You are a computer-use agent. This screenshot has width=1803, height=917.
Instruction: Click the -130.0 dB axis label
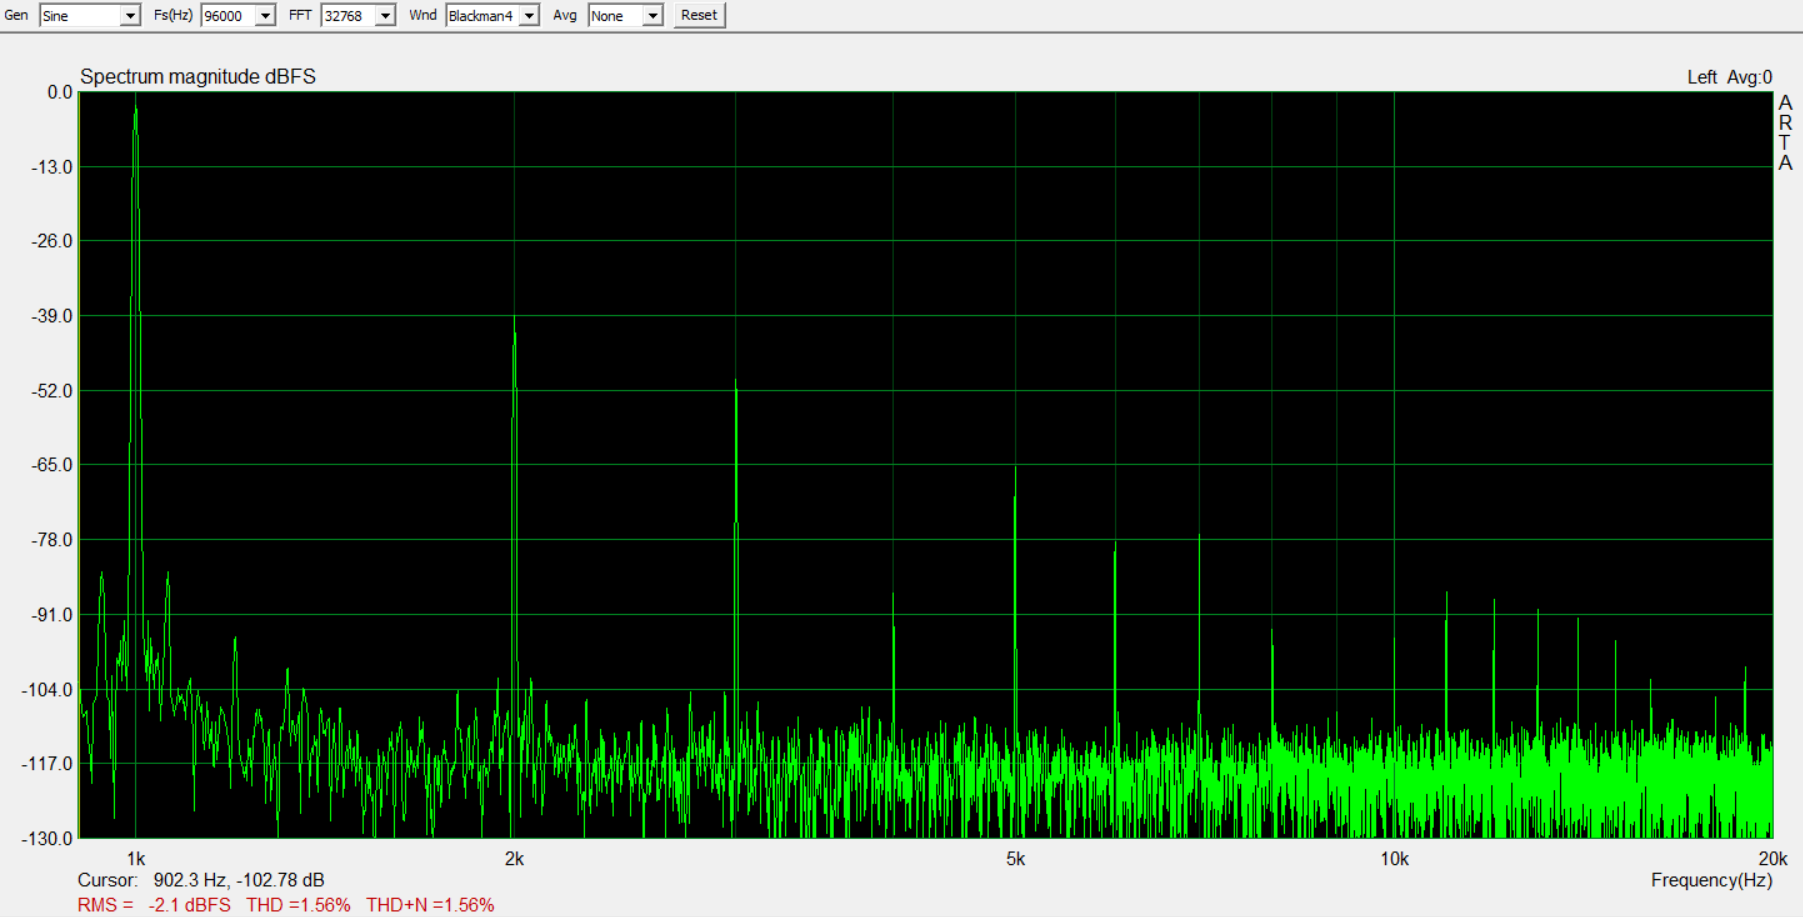pyautogui.click(x=48, y=838)
